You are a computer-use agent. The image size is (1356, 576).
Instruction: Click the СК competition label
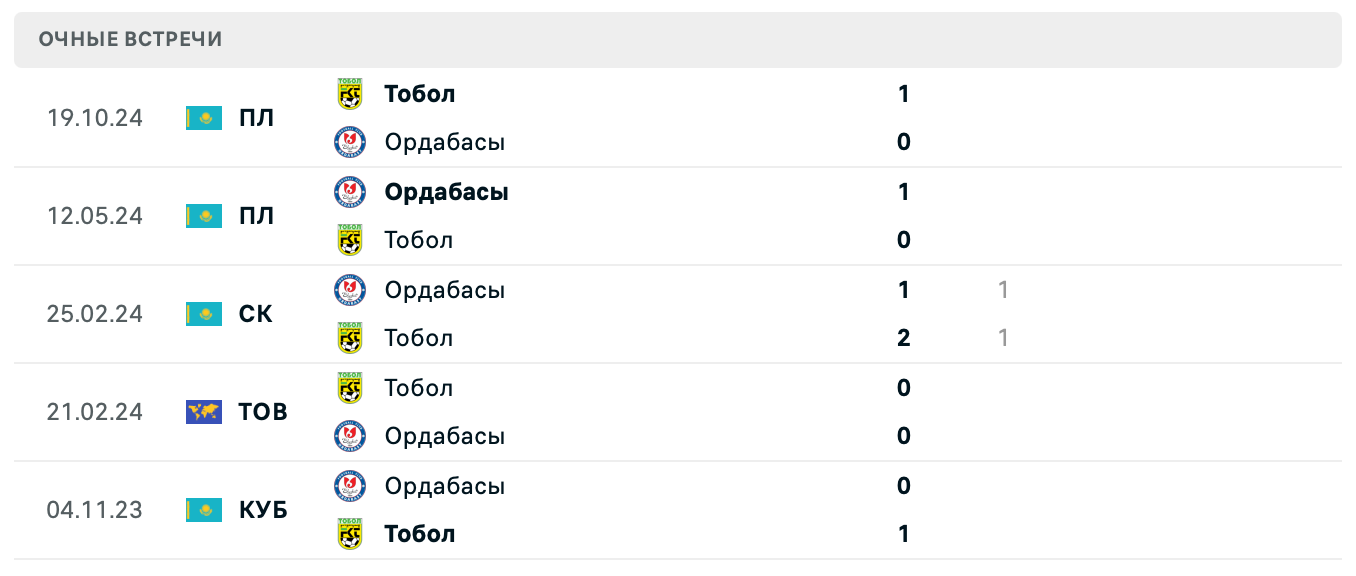256,313
